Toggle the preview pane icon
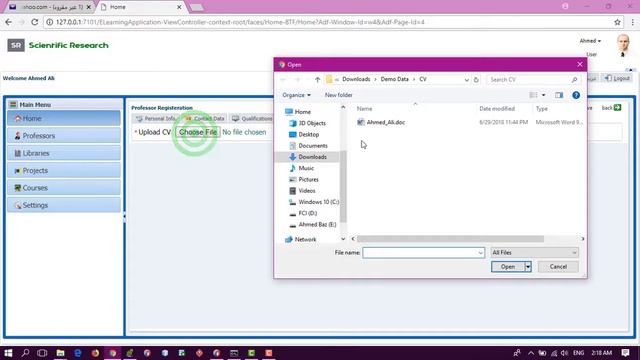Viewport: 640px width, 360px height. (559, 95)
